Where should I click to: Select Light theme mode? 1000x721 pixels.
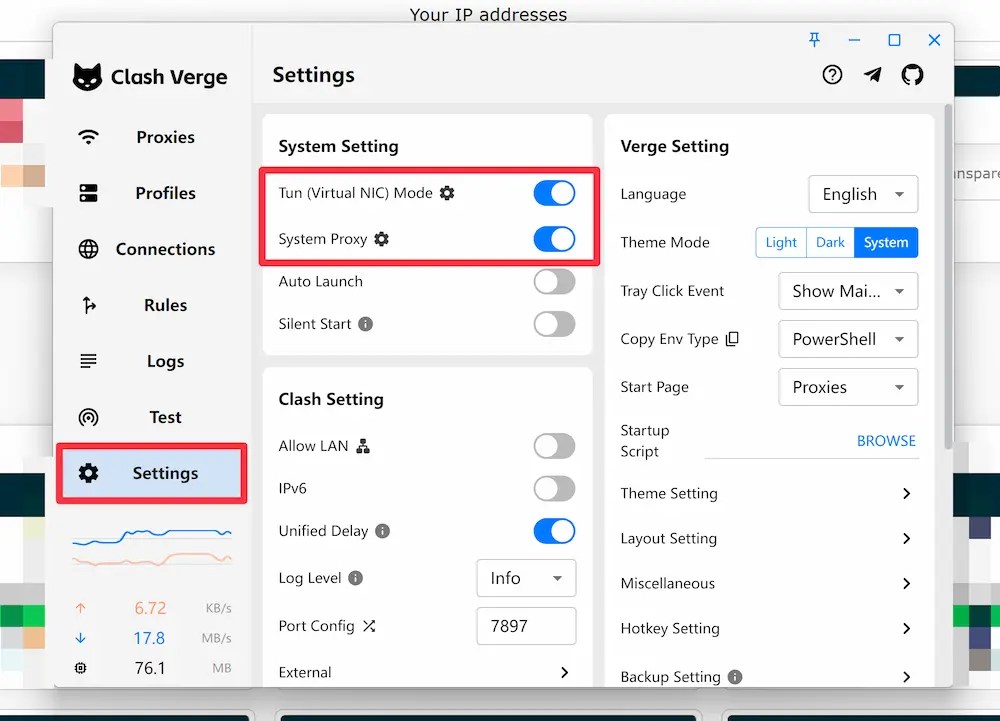point(781,242)
